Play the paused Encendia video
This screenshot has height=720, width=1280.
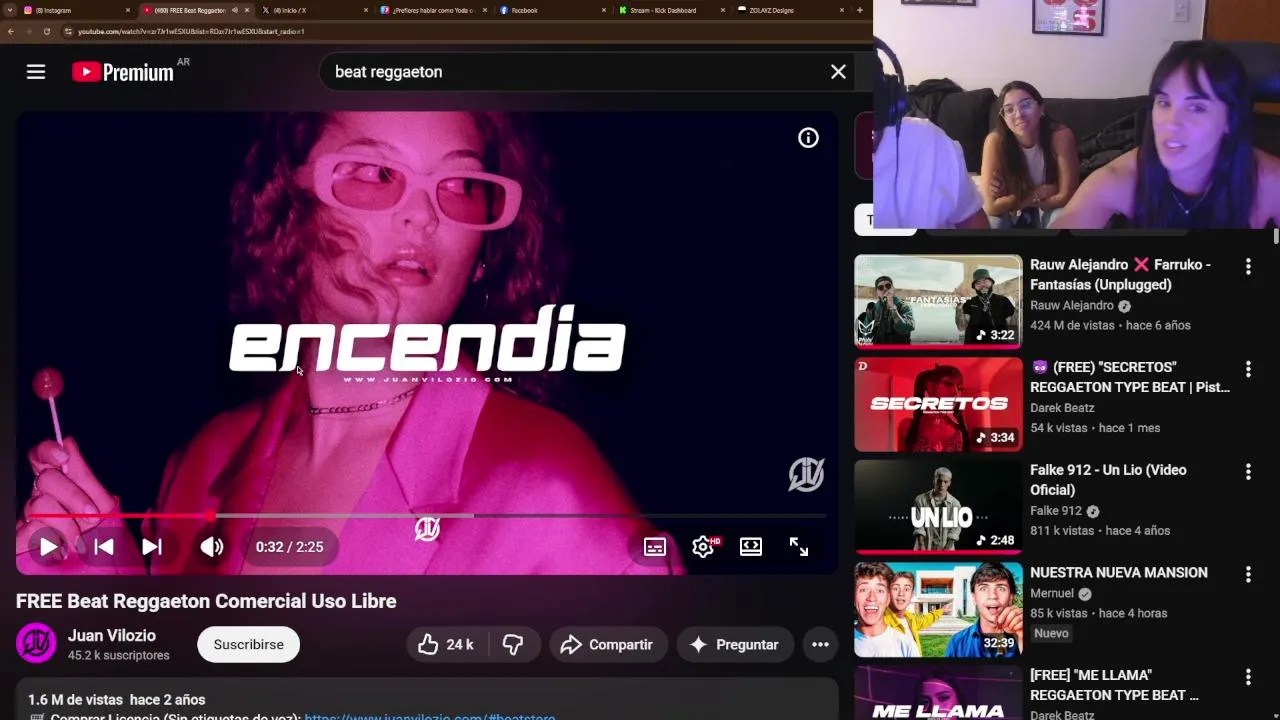pos(48,547)
